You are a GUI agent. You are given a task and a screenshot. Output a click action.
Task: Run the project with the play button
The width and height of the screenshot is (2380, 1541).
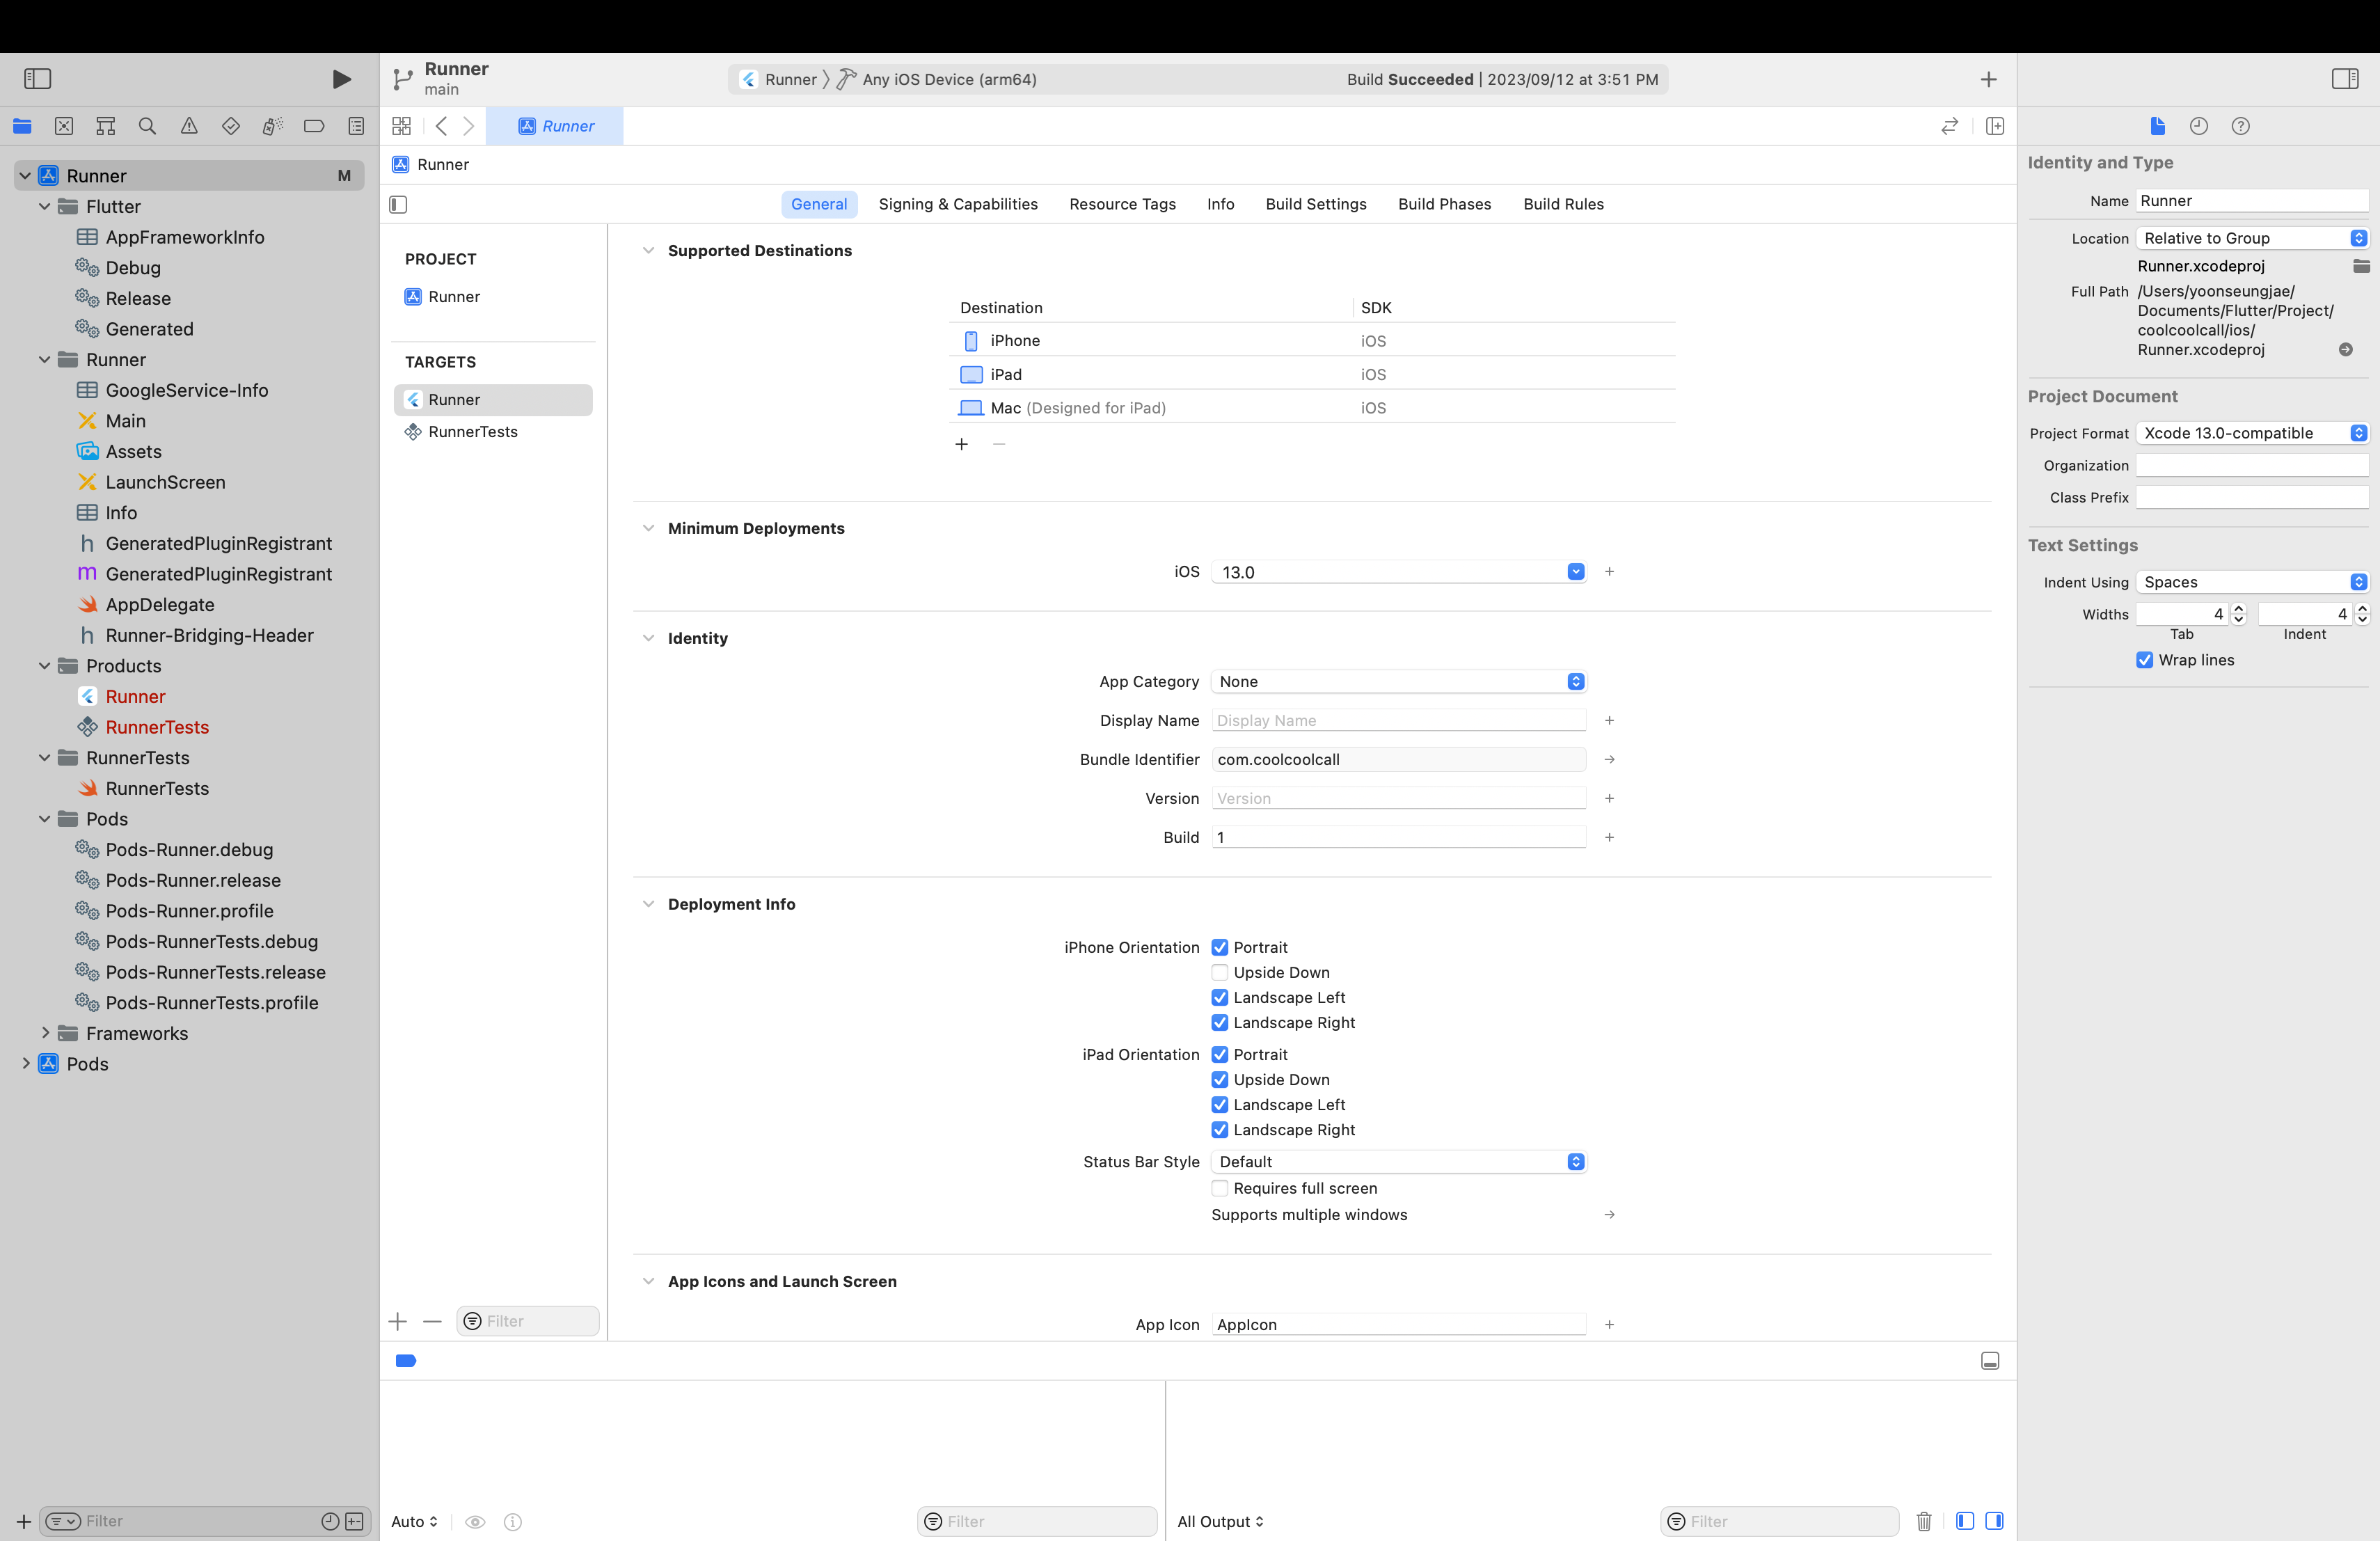coord(341,79)
